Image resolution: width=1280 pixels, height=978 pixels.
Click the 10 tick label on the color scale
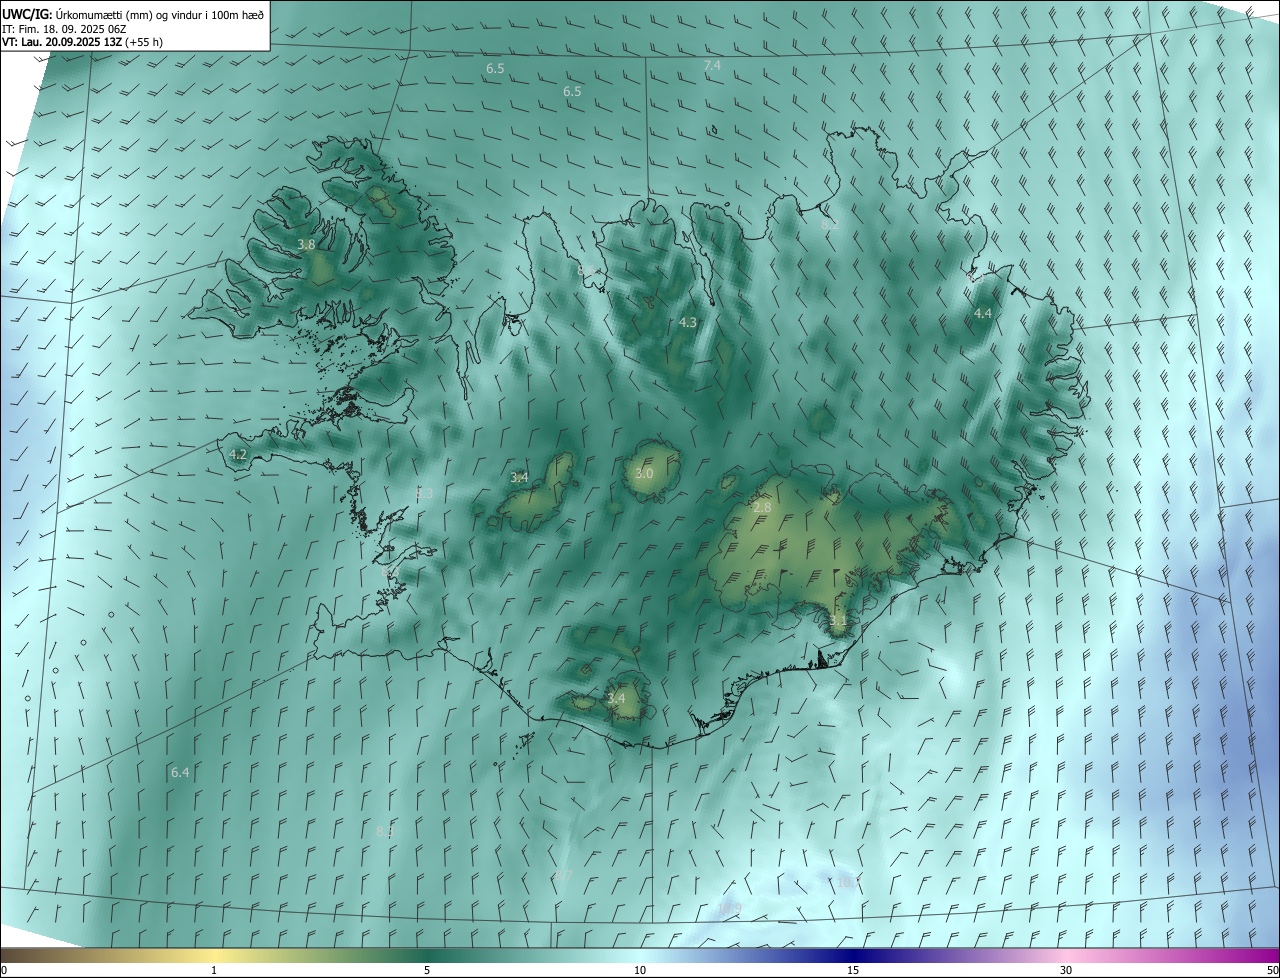[x=640, y=970]
